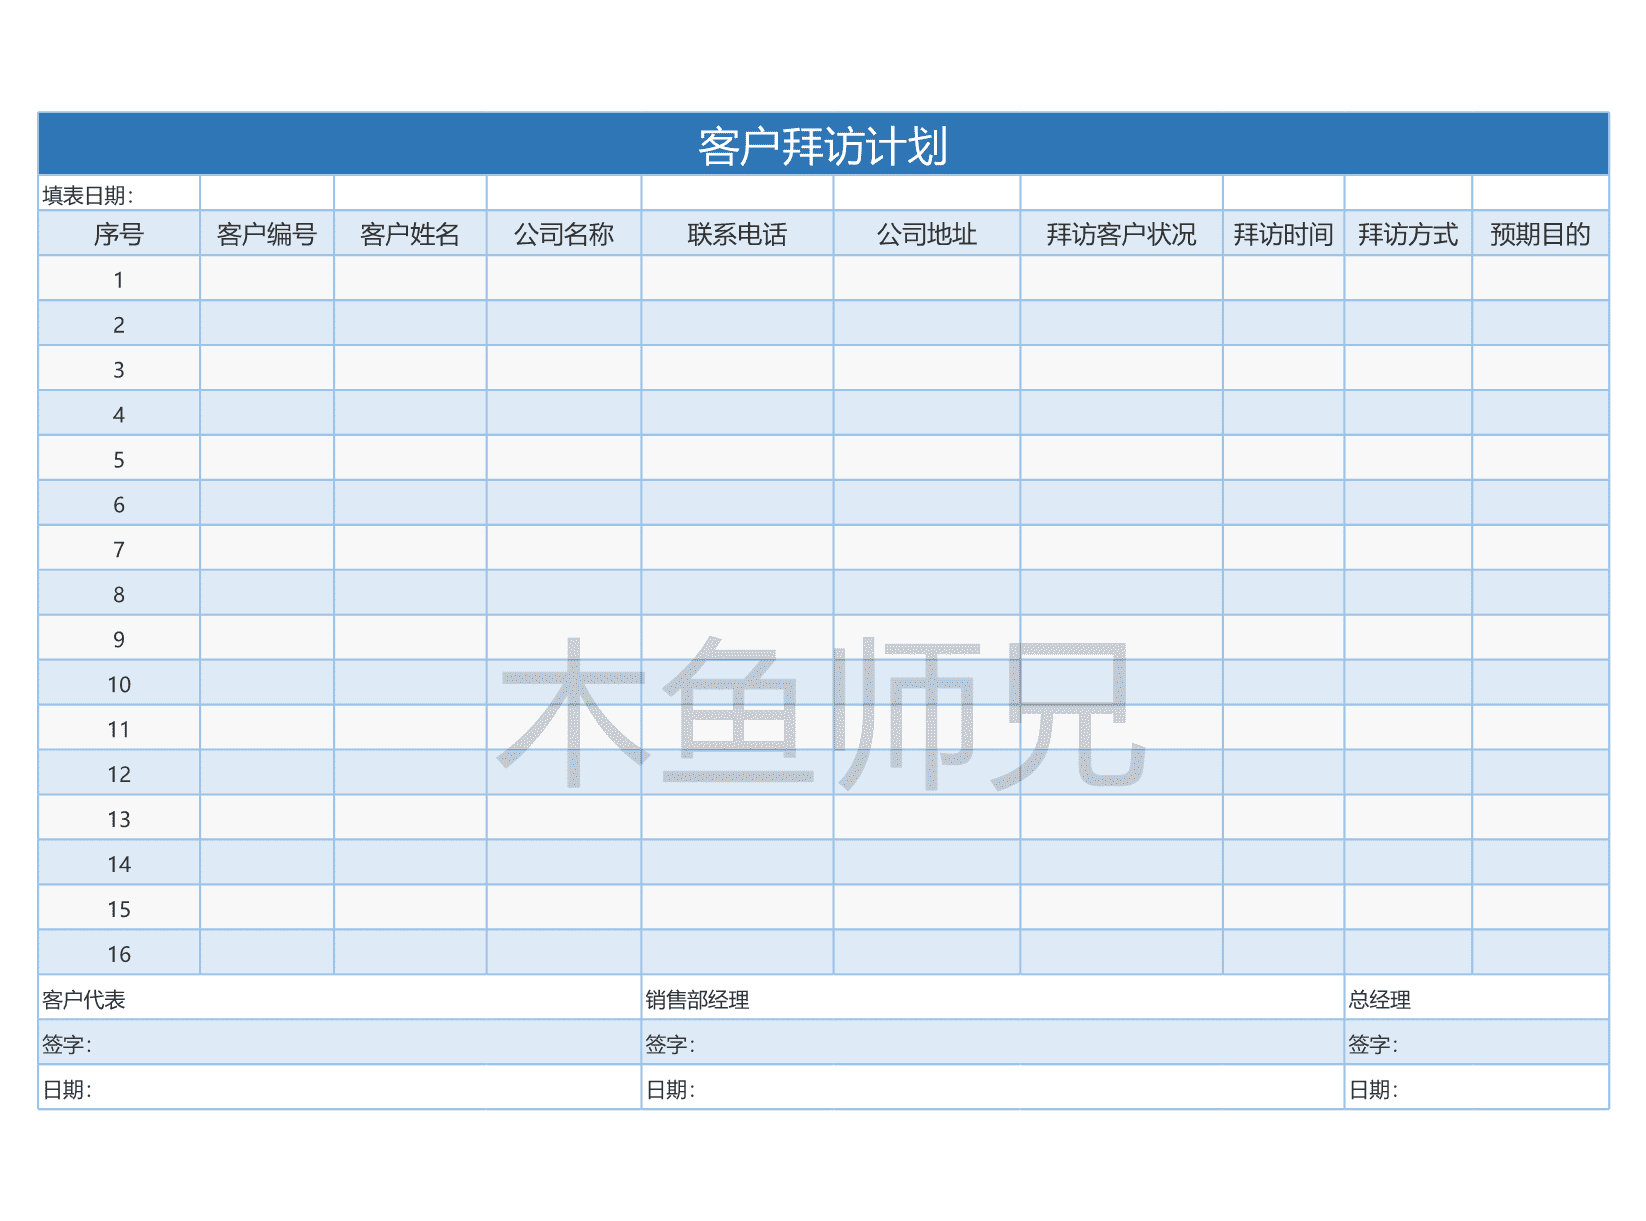Click the 填表日期 label cell
The width and height of the screenshot is (1646, 1221).
119,193
